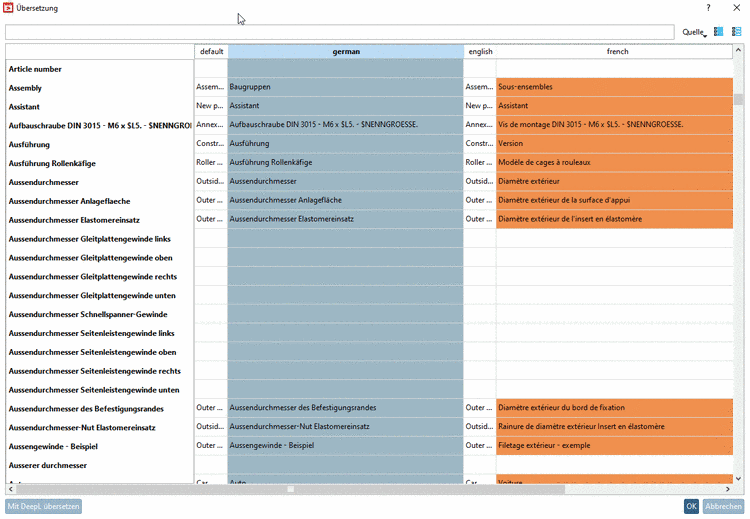The height and width of the screenshot is (519, 750).
Task: Click the Abbrechen button
Action: tap(723, 506)
